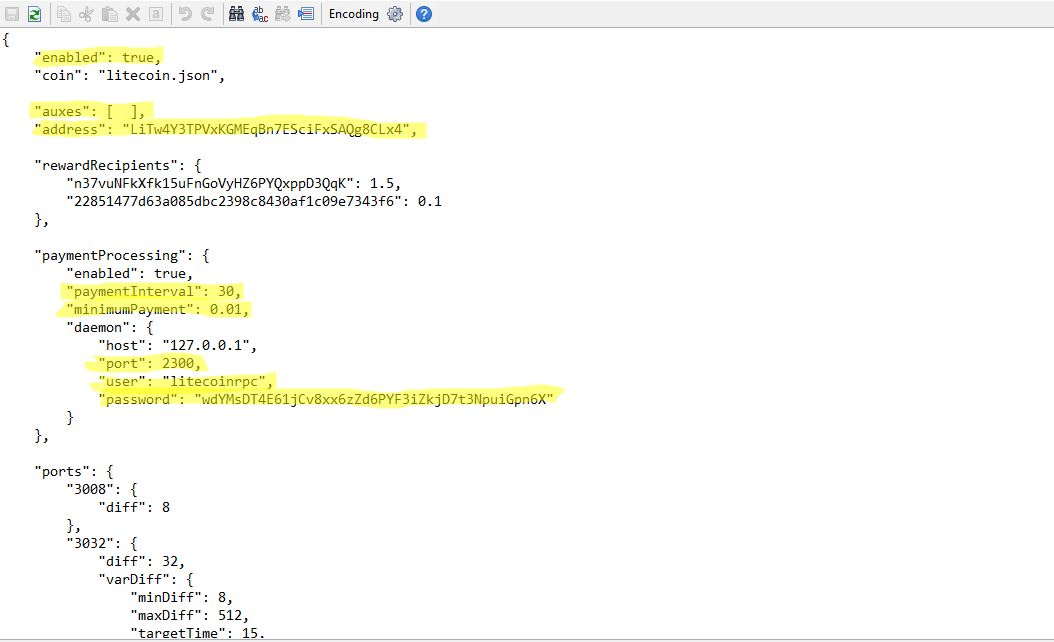Click the Cut scissors icon
The height and width of the screenshot is (642, 1054).
[86, 14]
